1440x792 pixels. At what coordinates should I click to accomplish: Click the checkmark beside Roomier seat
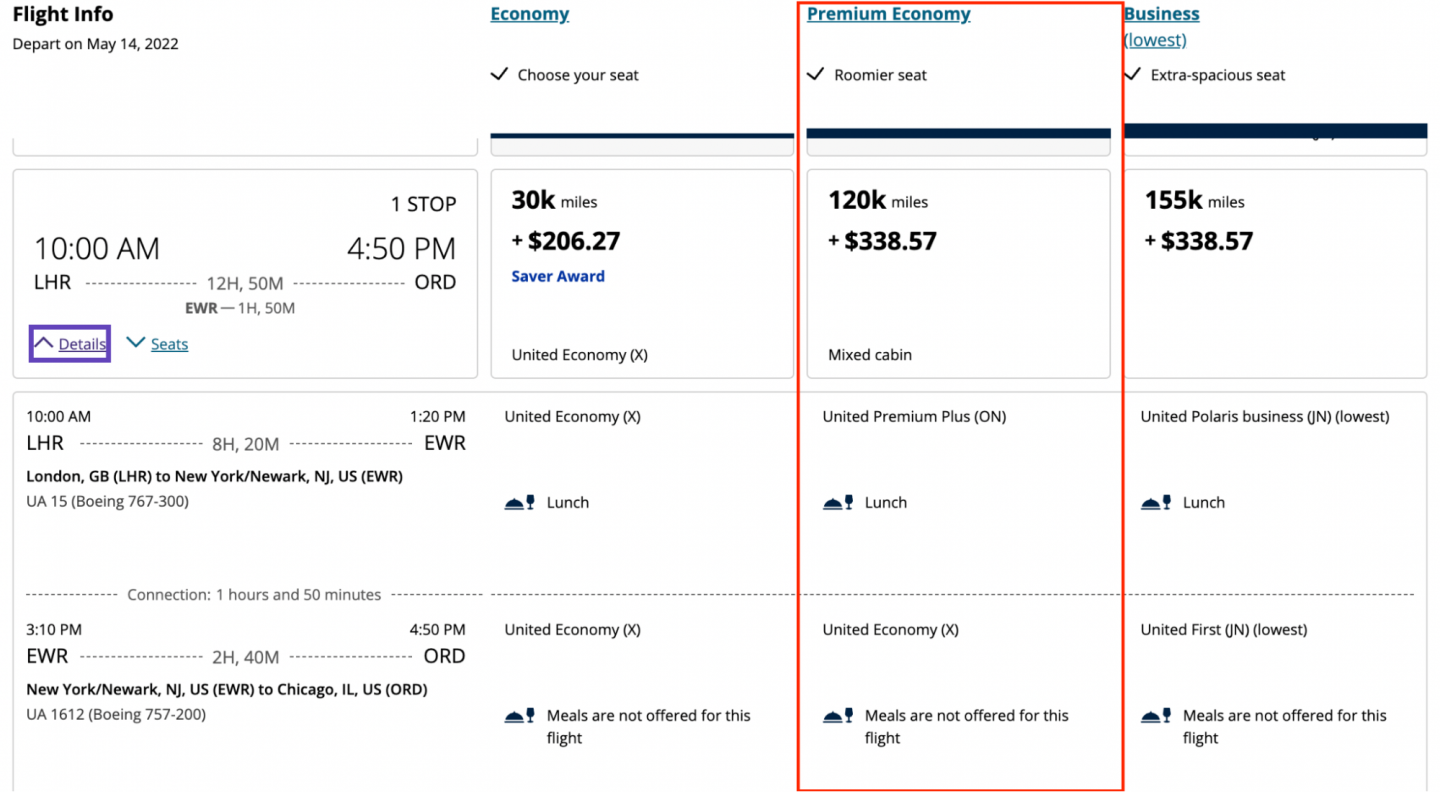(x=816, y=74)
